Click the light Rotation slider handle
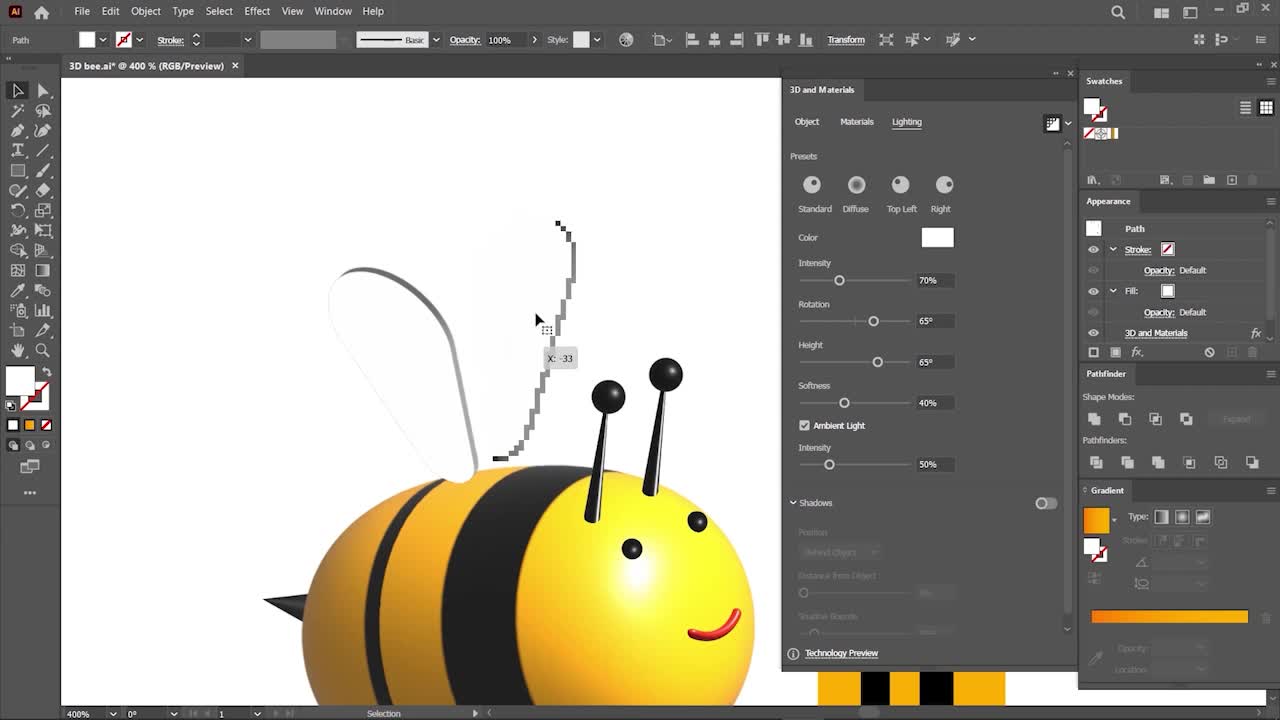The width and height of the screenshot is (1280, 720). pos(873,321)
